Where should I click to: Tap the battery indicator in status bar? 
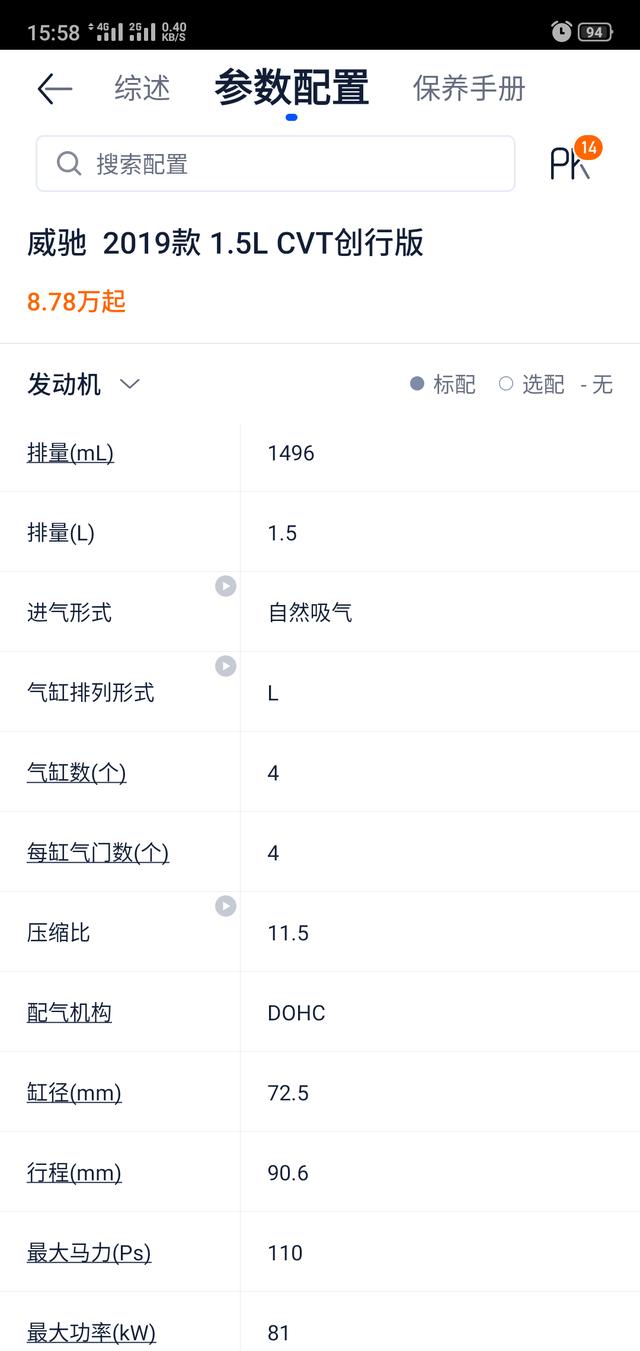tap(595, 32)
